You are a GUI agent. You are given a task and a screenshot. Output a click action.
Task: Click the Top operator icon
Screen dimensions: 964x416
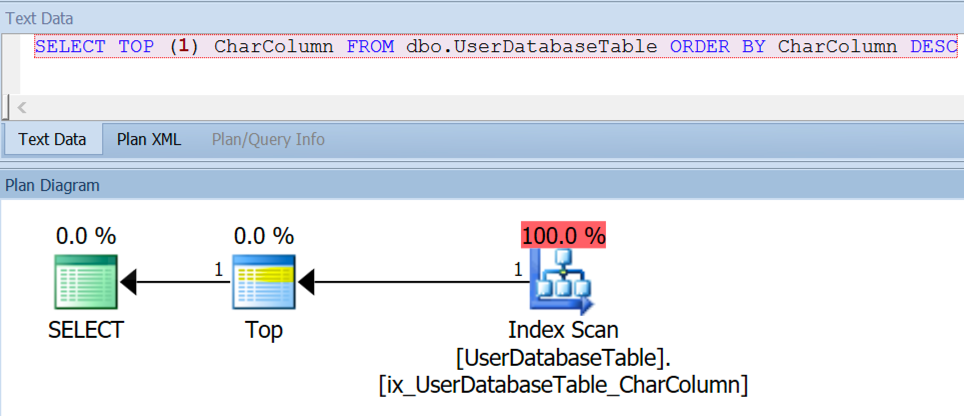[x=263, y=282]
